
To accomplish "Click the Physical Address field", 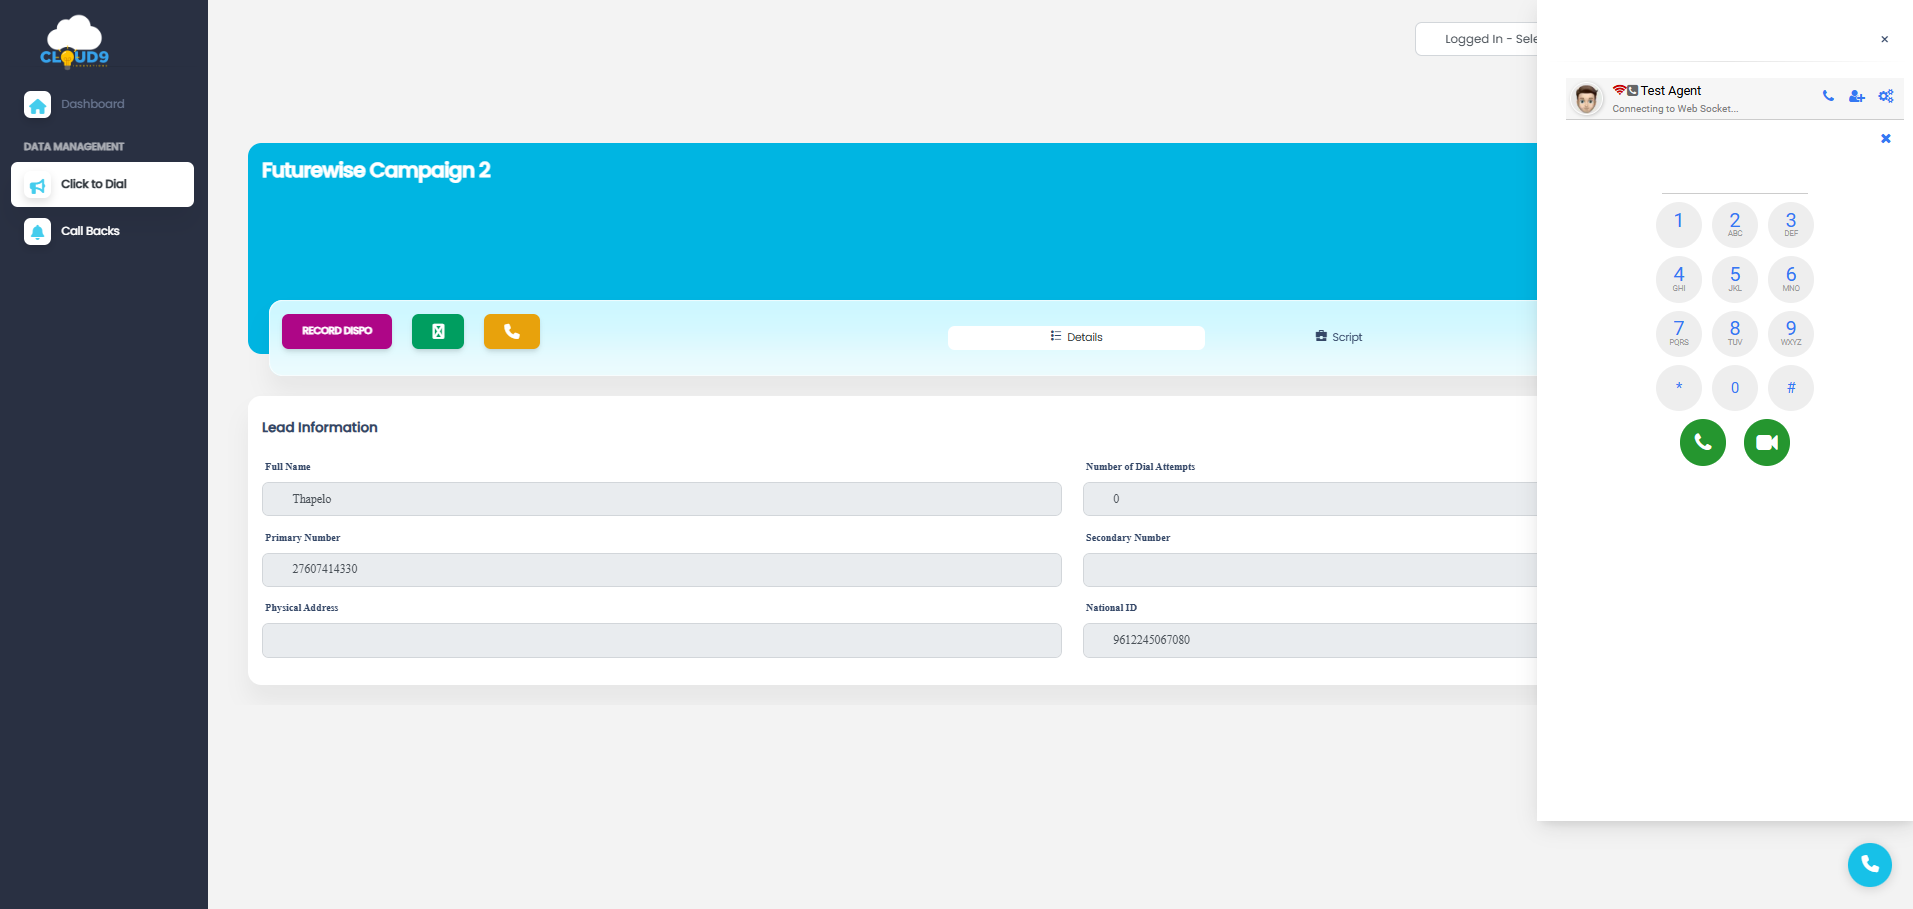I will [x=662, y=641].
